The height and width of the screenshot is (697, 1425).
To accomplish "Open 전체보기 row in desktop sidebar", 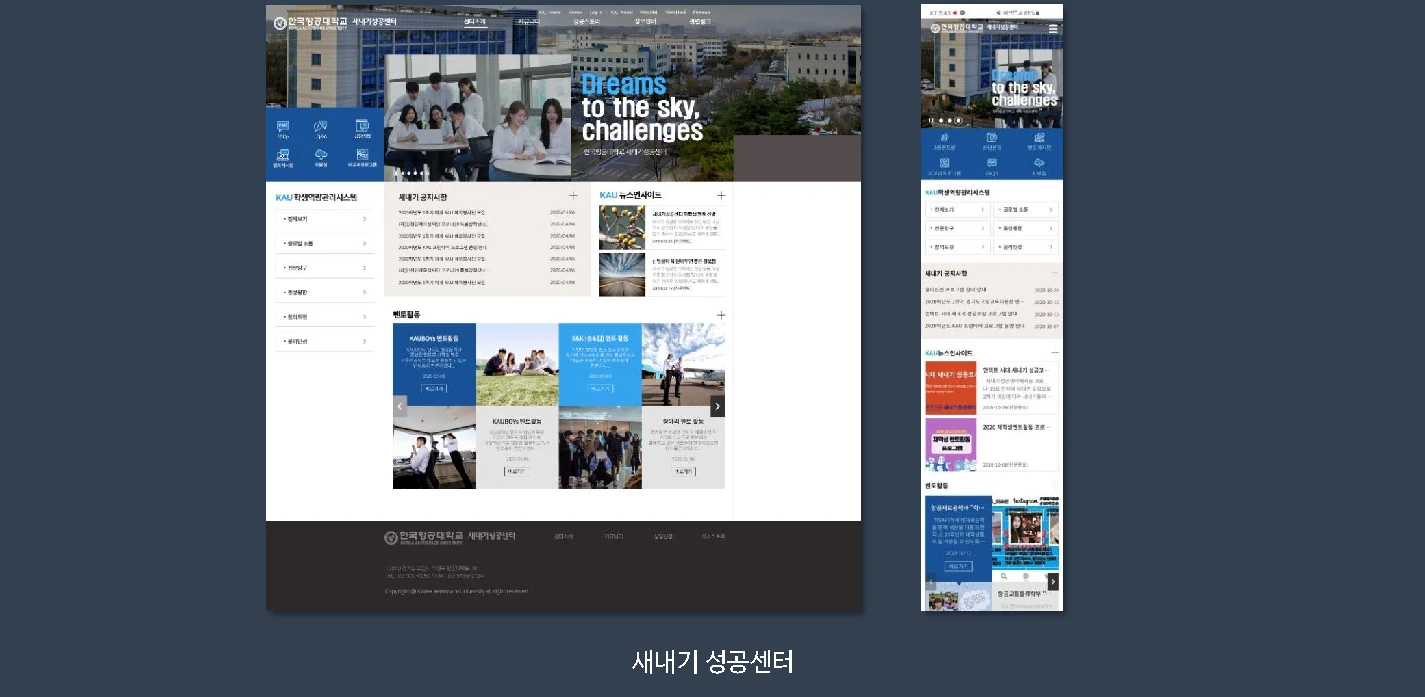I will tap(325, 218).
